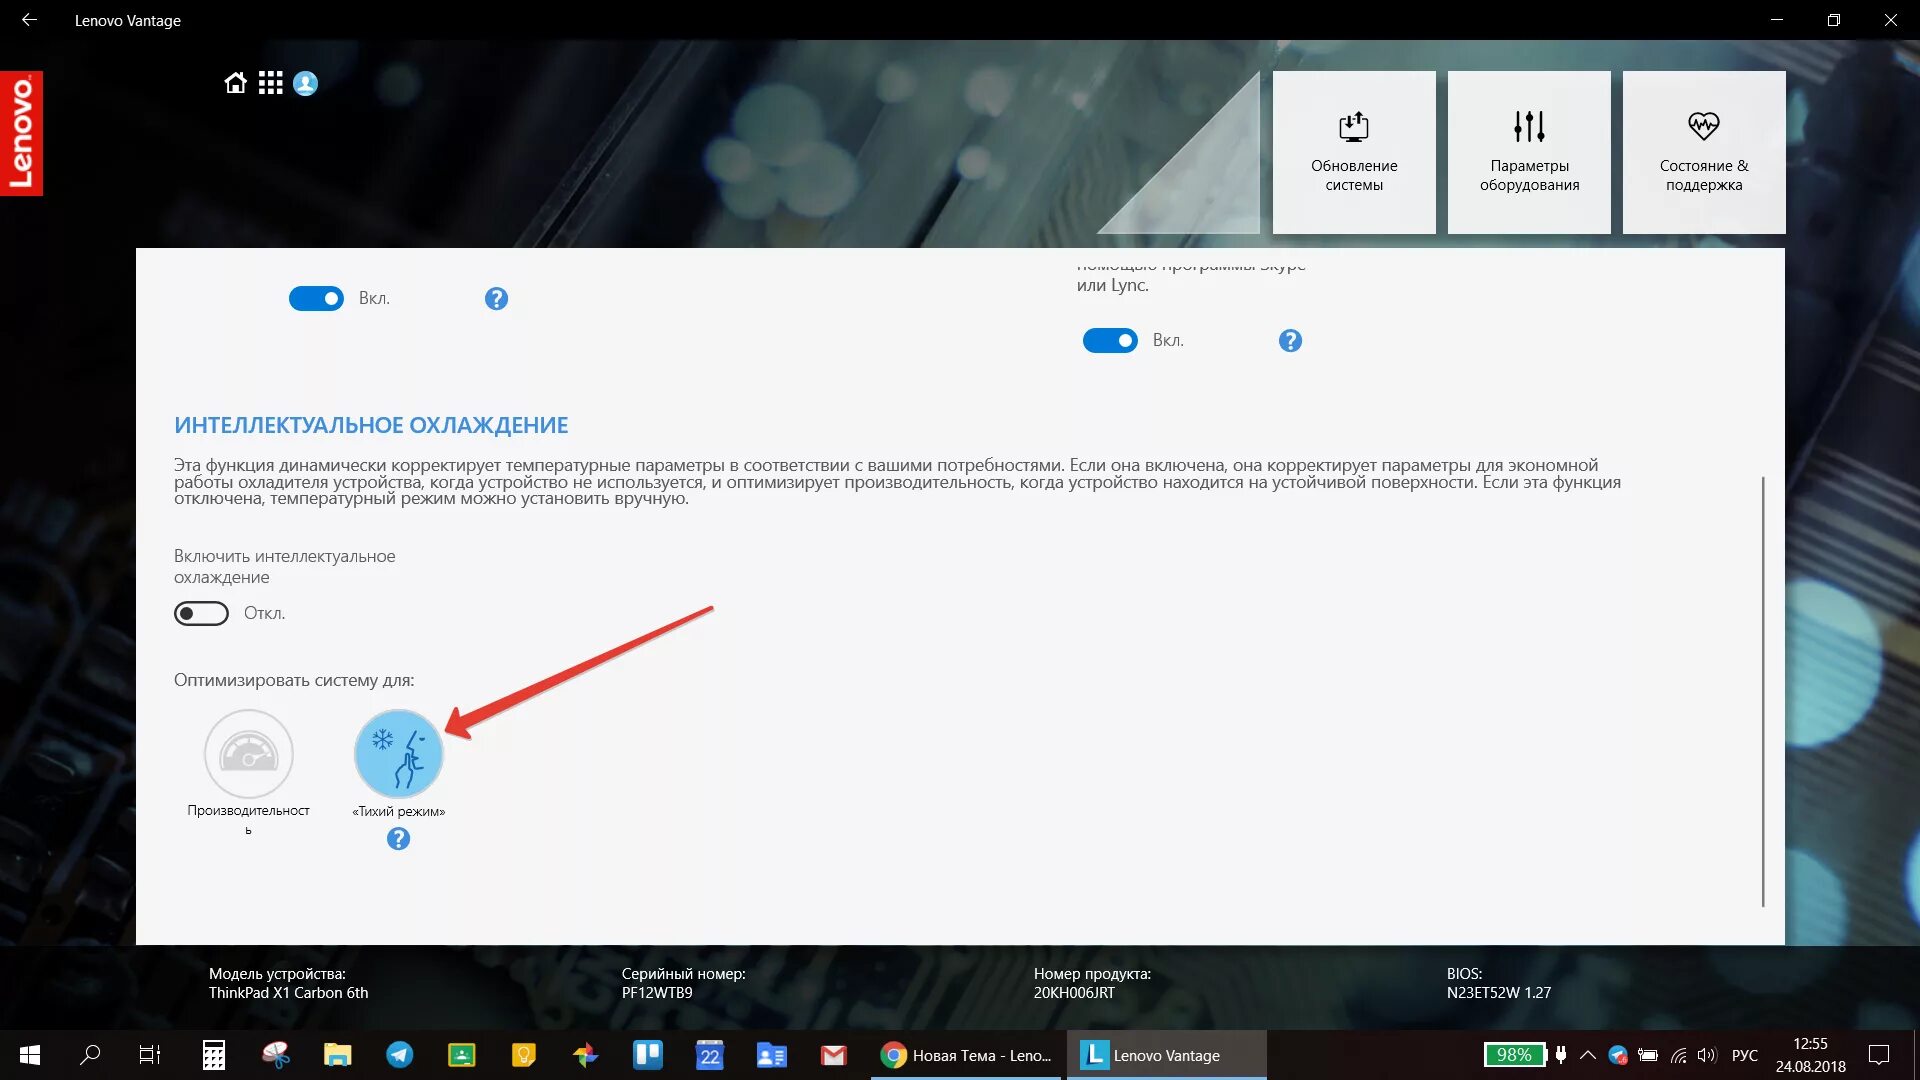Turn off the upper-left Вкл. toggle
Viewport: 1920px width, 1080px height.
[x=316, y=298]
